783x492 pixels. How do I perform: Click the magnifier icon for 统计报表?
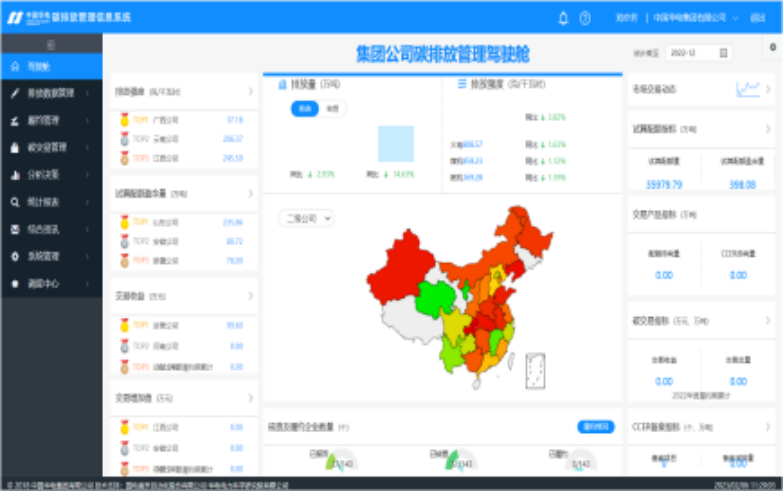[x=15, y=202]
